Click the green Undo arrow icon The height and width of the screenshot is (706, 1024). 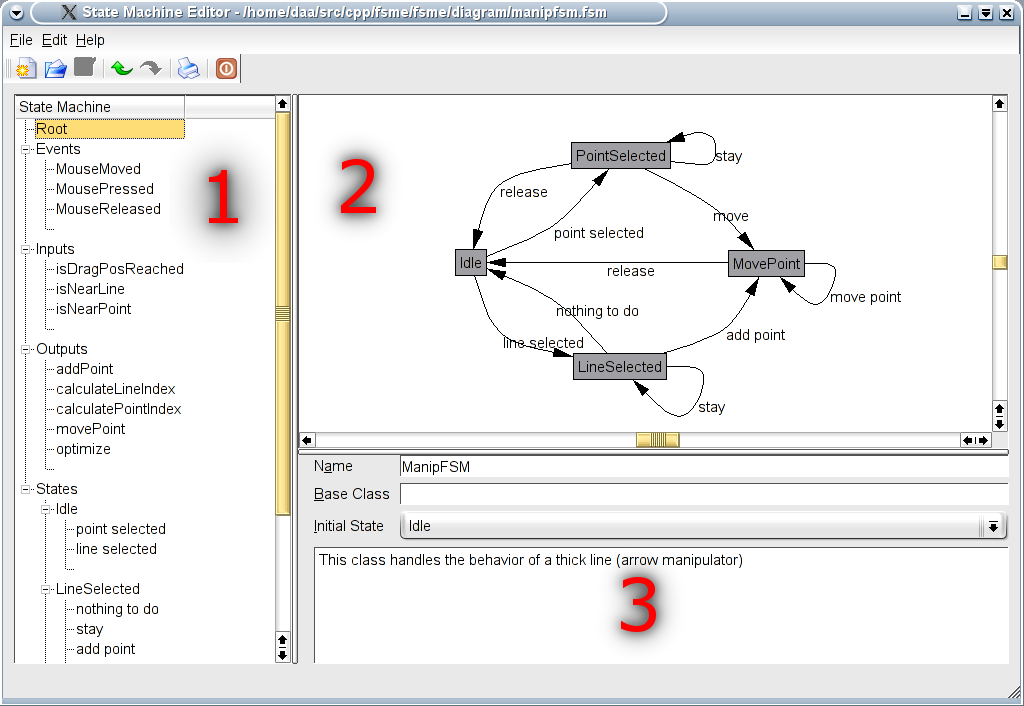(x=122, y=69)
